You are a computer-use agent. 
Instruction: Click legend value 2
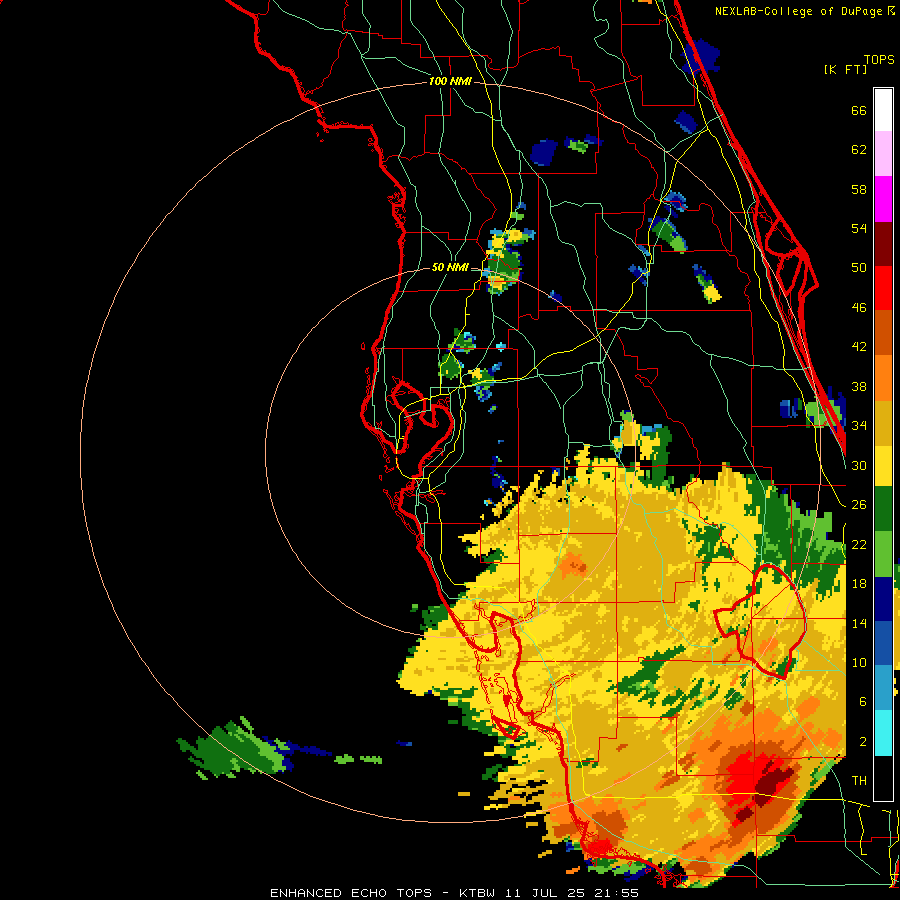(862, 741)
